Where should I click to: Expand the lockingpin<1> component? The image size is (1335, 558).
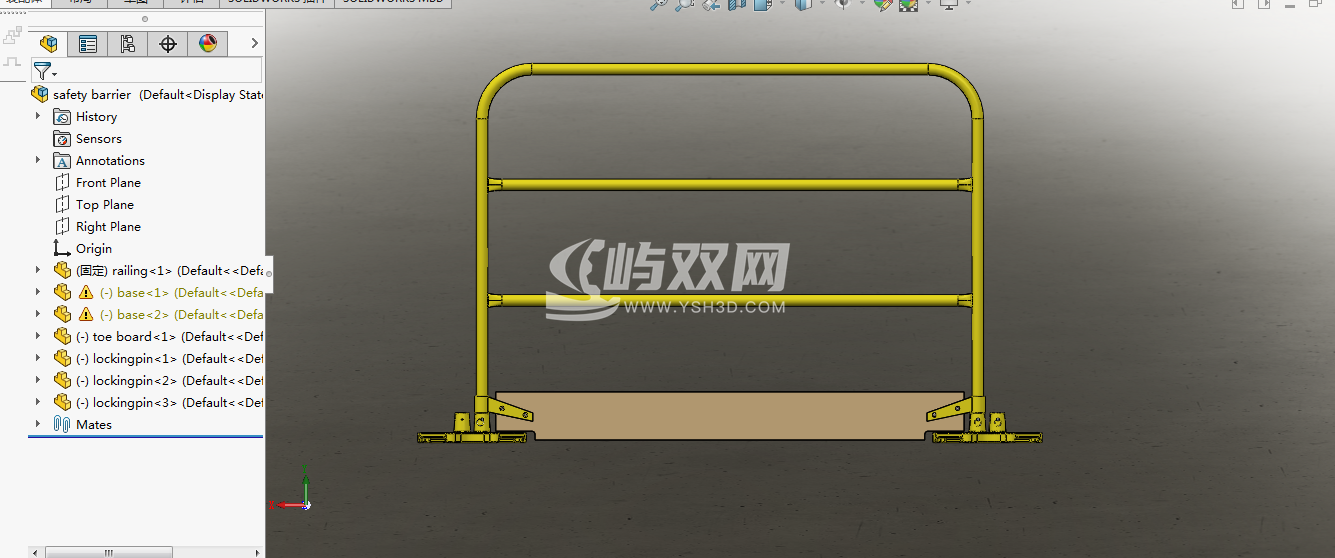pos(38,358)
